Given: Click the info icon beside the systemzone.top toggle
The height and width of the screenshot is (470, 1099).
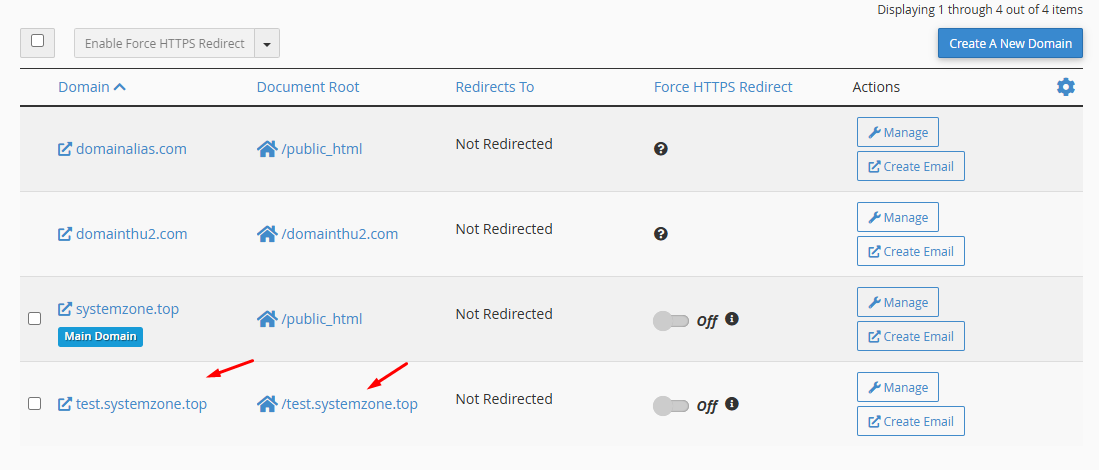Looking at the screenshot, I should pyautogui.click(x=732, y=319).
